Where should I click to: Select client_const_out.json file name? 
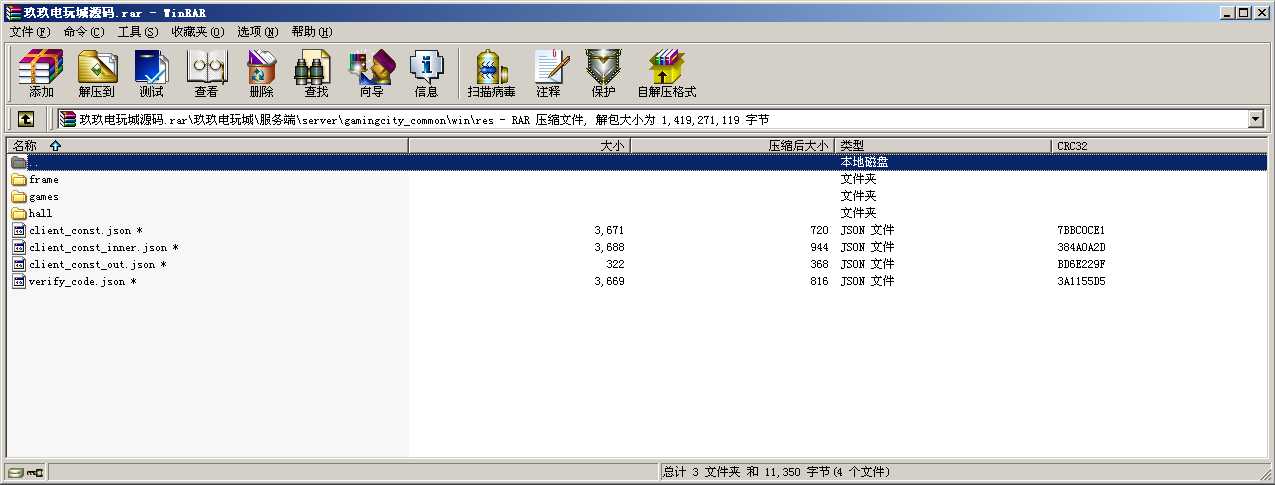click(98, 265)
